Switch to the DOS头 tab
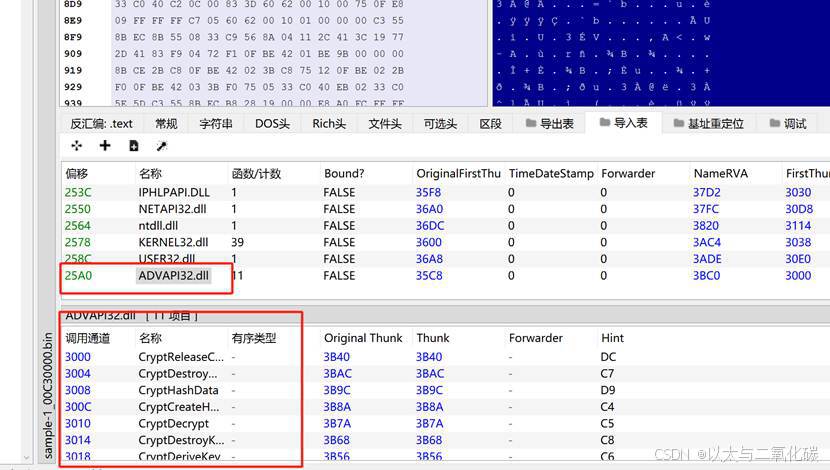The height and width of the screenshot is (470, 830). [272, 123]
